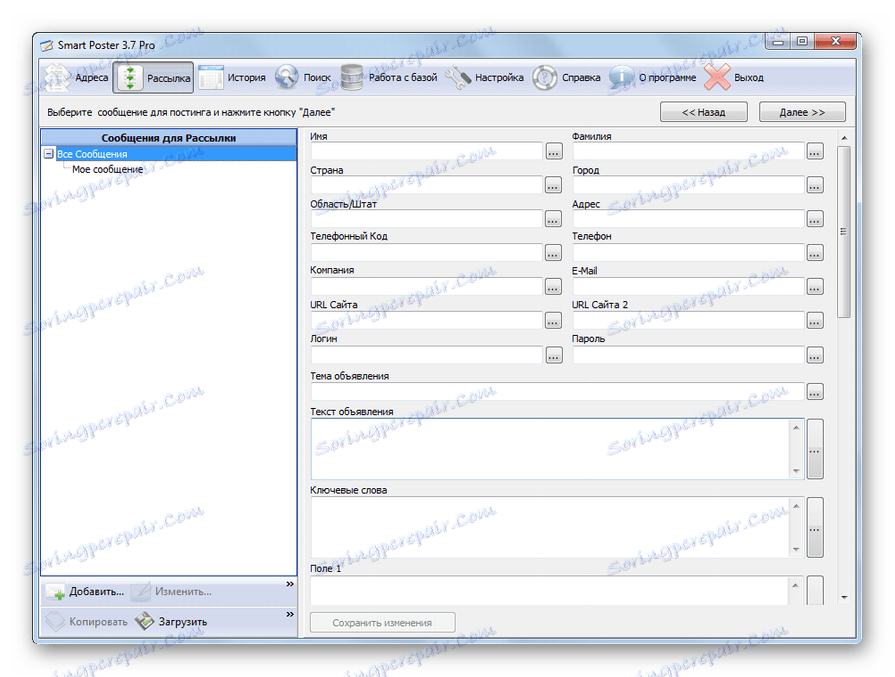The width and height of the screenshot is (895, 677).
Task: Expand the chevron beside Загрузить
Action: [290, 614]
